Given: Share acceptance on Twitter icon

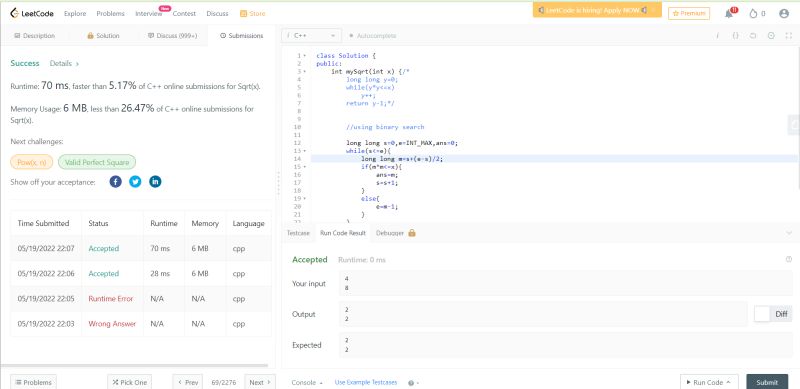Looking at the screenshot, I should [x=135, y=182].
